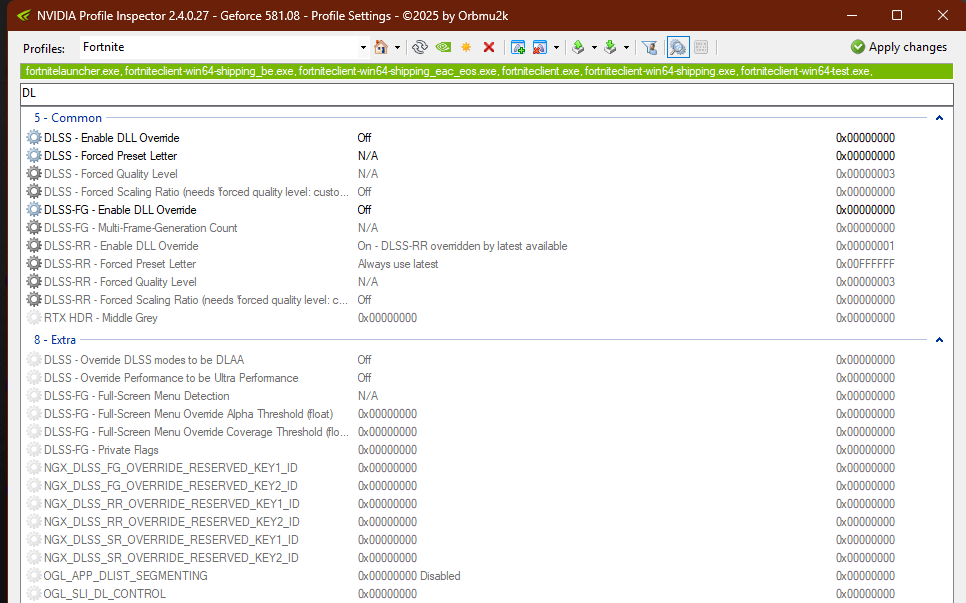Select DLSS-FG - Full-Screen Menu Detection row

point(487,396)
